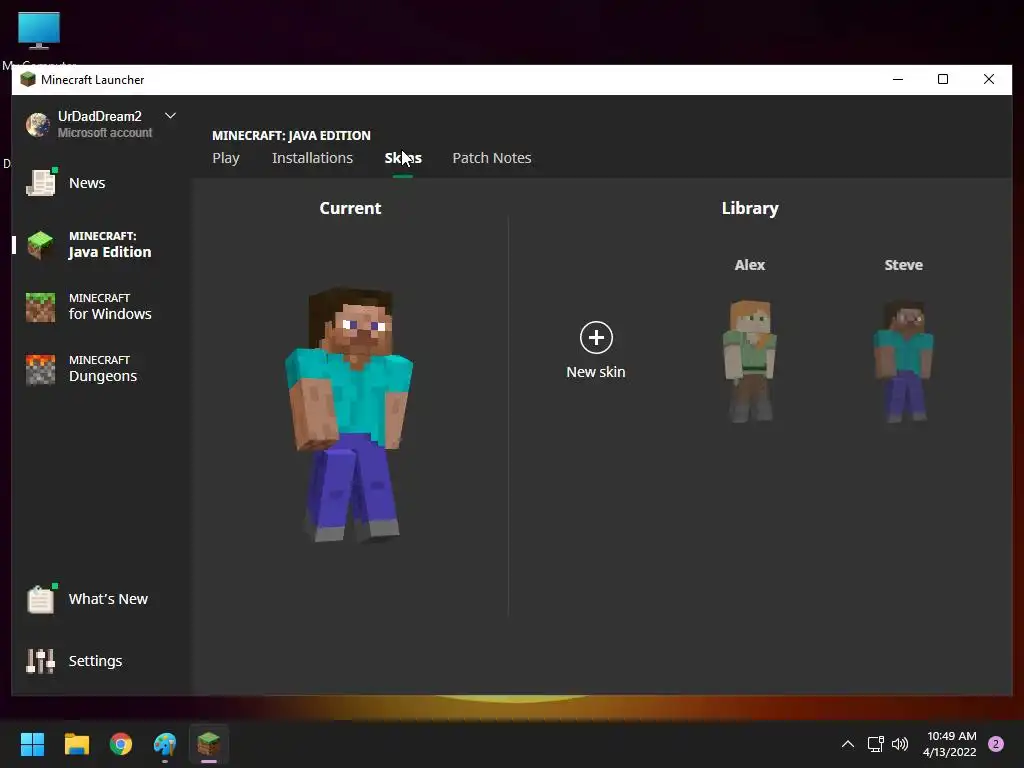The image size is (1024, 768).
Task: Open the News section icon
Action: (x=40, y=183)
